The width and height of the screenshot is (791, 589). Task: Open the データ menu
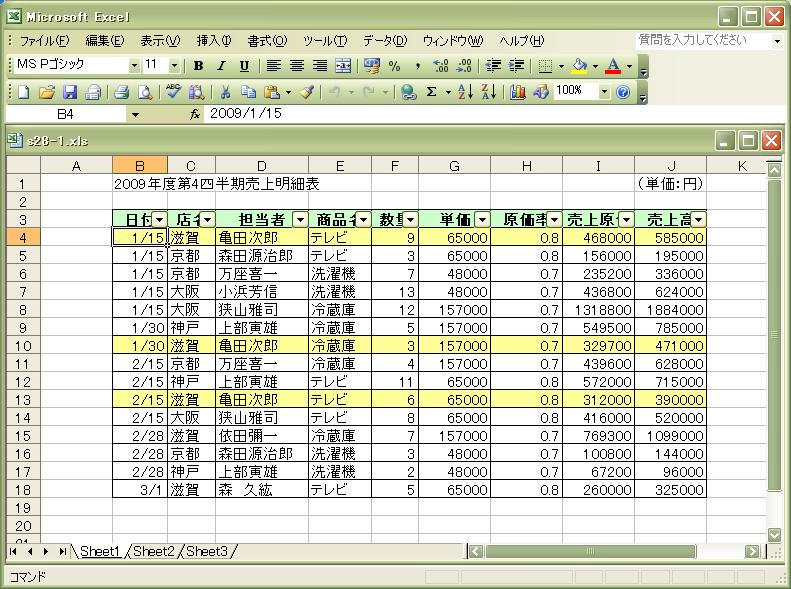(384, 41)
